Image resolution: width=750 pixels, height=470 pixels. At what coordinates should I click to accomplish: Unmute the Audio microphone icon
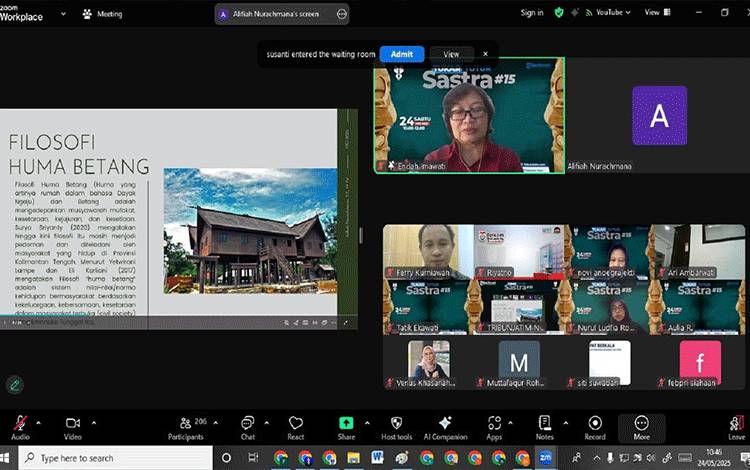(20, 423)
